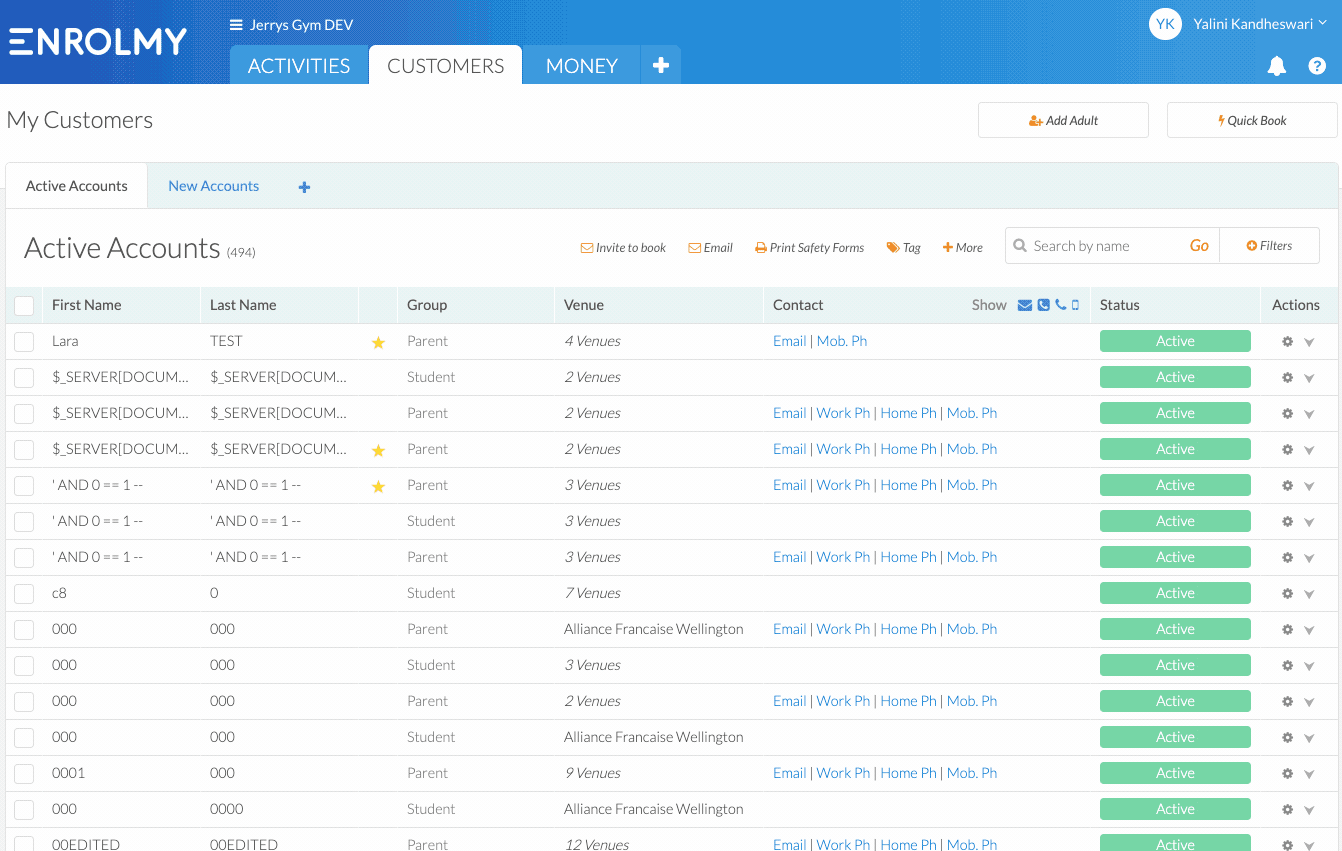Click Invite to book
The width and height of the screenshot is (1342, 851).
pyautogui.click(x=623, y=247)
